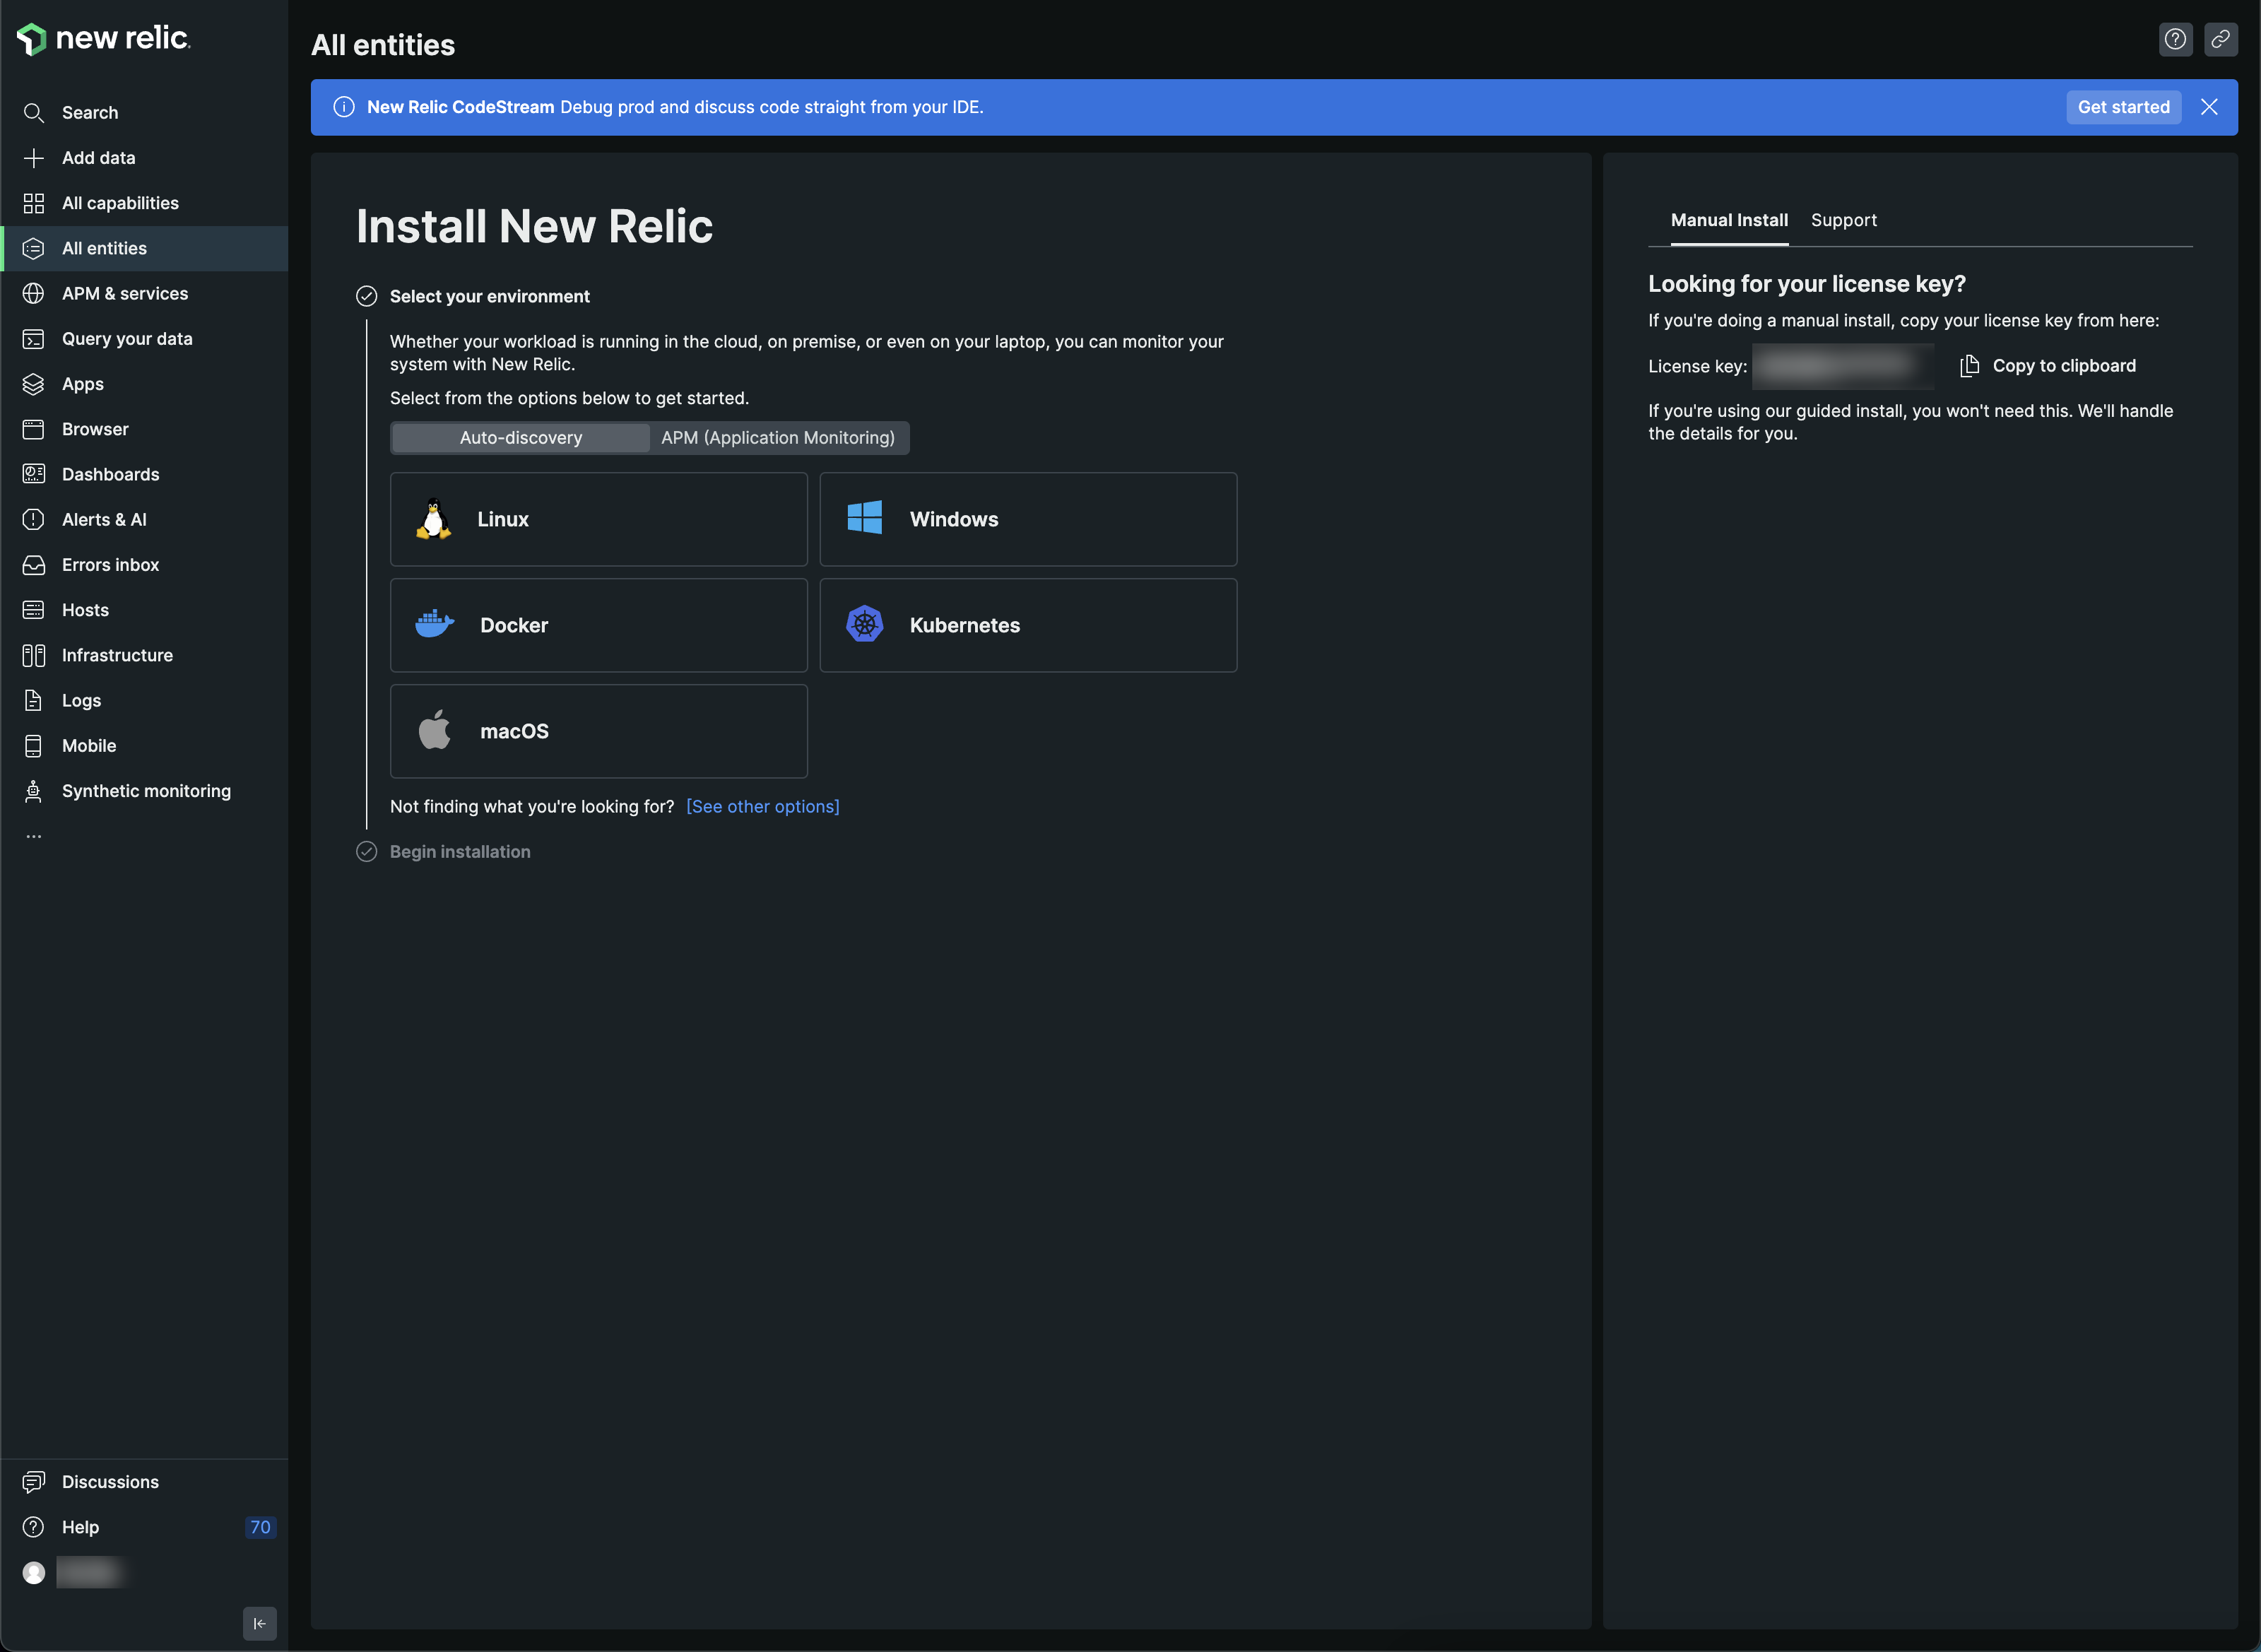Open the Infrastructure menu item
The height and width of the screenshot is (1652, 2261).
144,655
